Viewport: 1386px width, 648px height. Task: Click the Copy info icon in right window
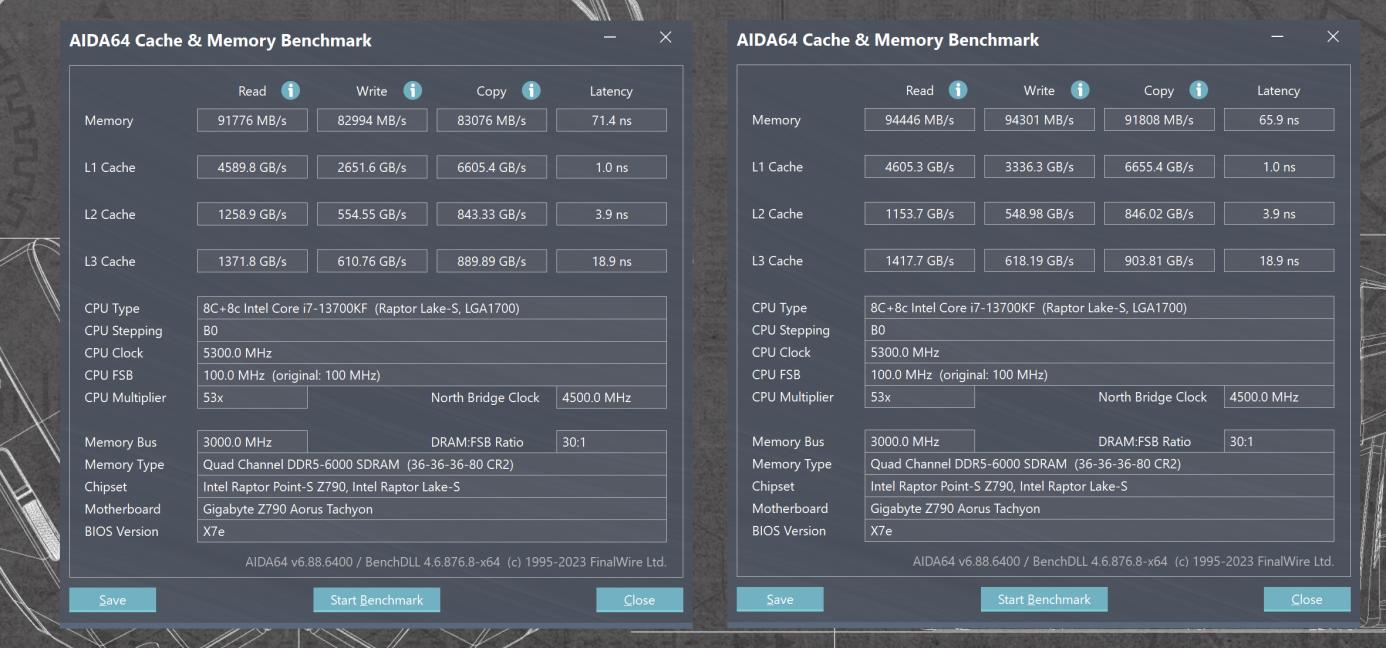[1198, 89]
